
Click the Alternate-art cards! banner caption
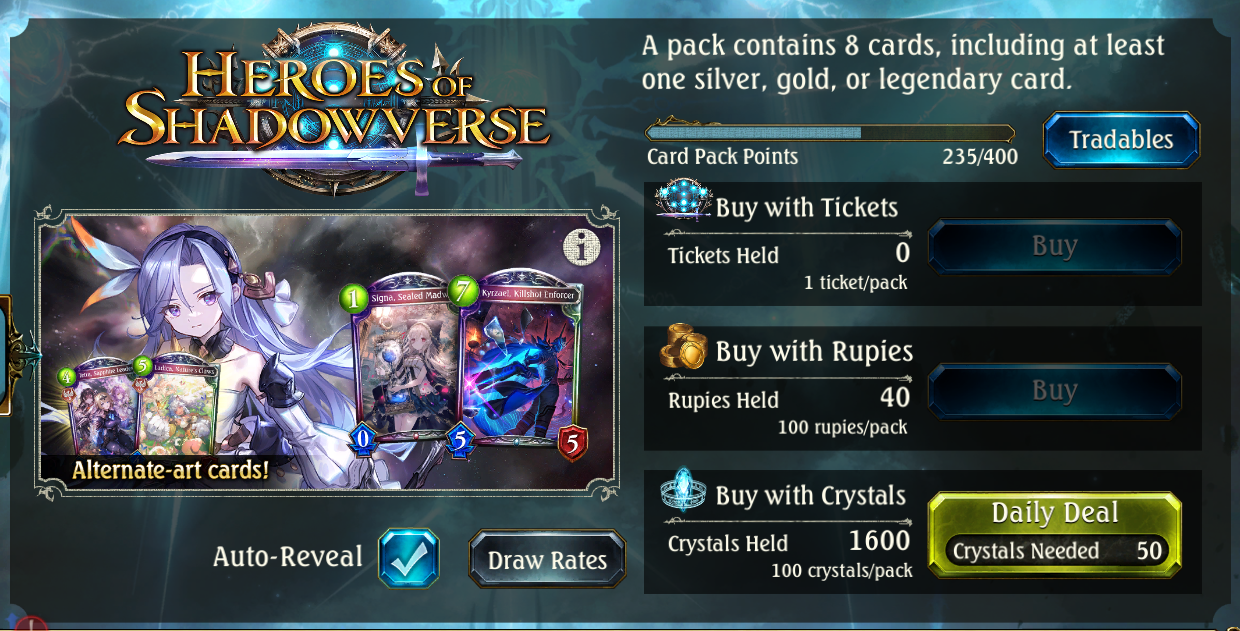coord(170,469)
